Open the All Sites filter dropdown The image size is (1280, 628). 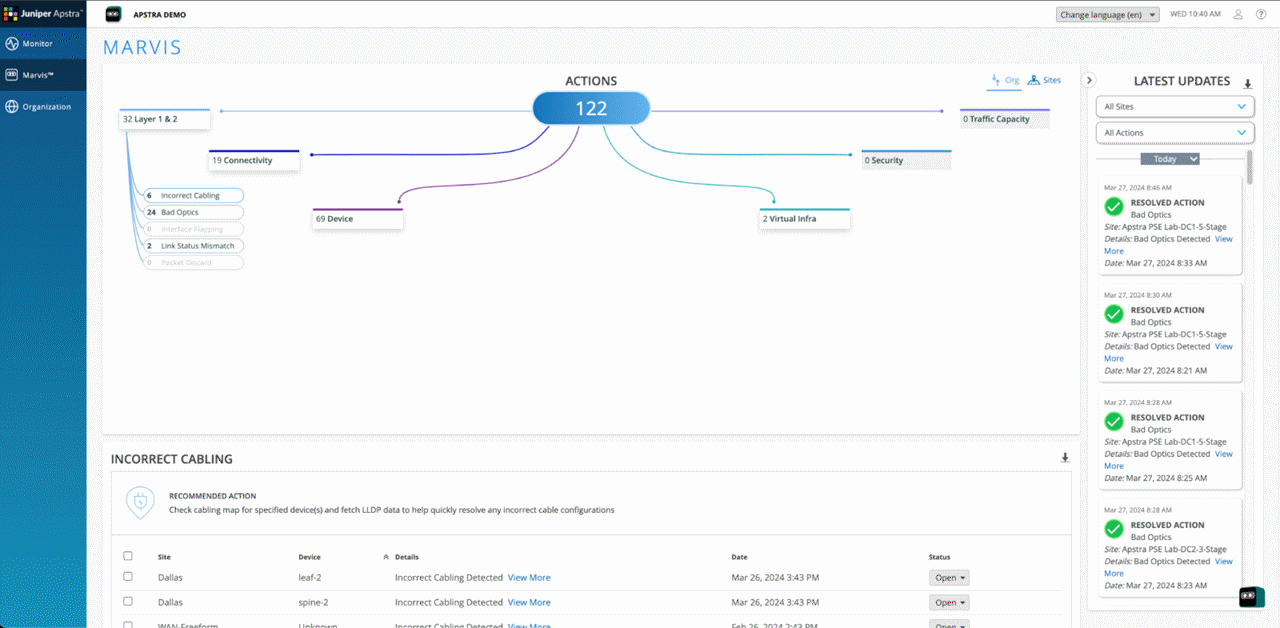pyautogui.click(x=1174, y=106)
